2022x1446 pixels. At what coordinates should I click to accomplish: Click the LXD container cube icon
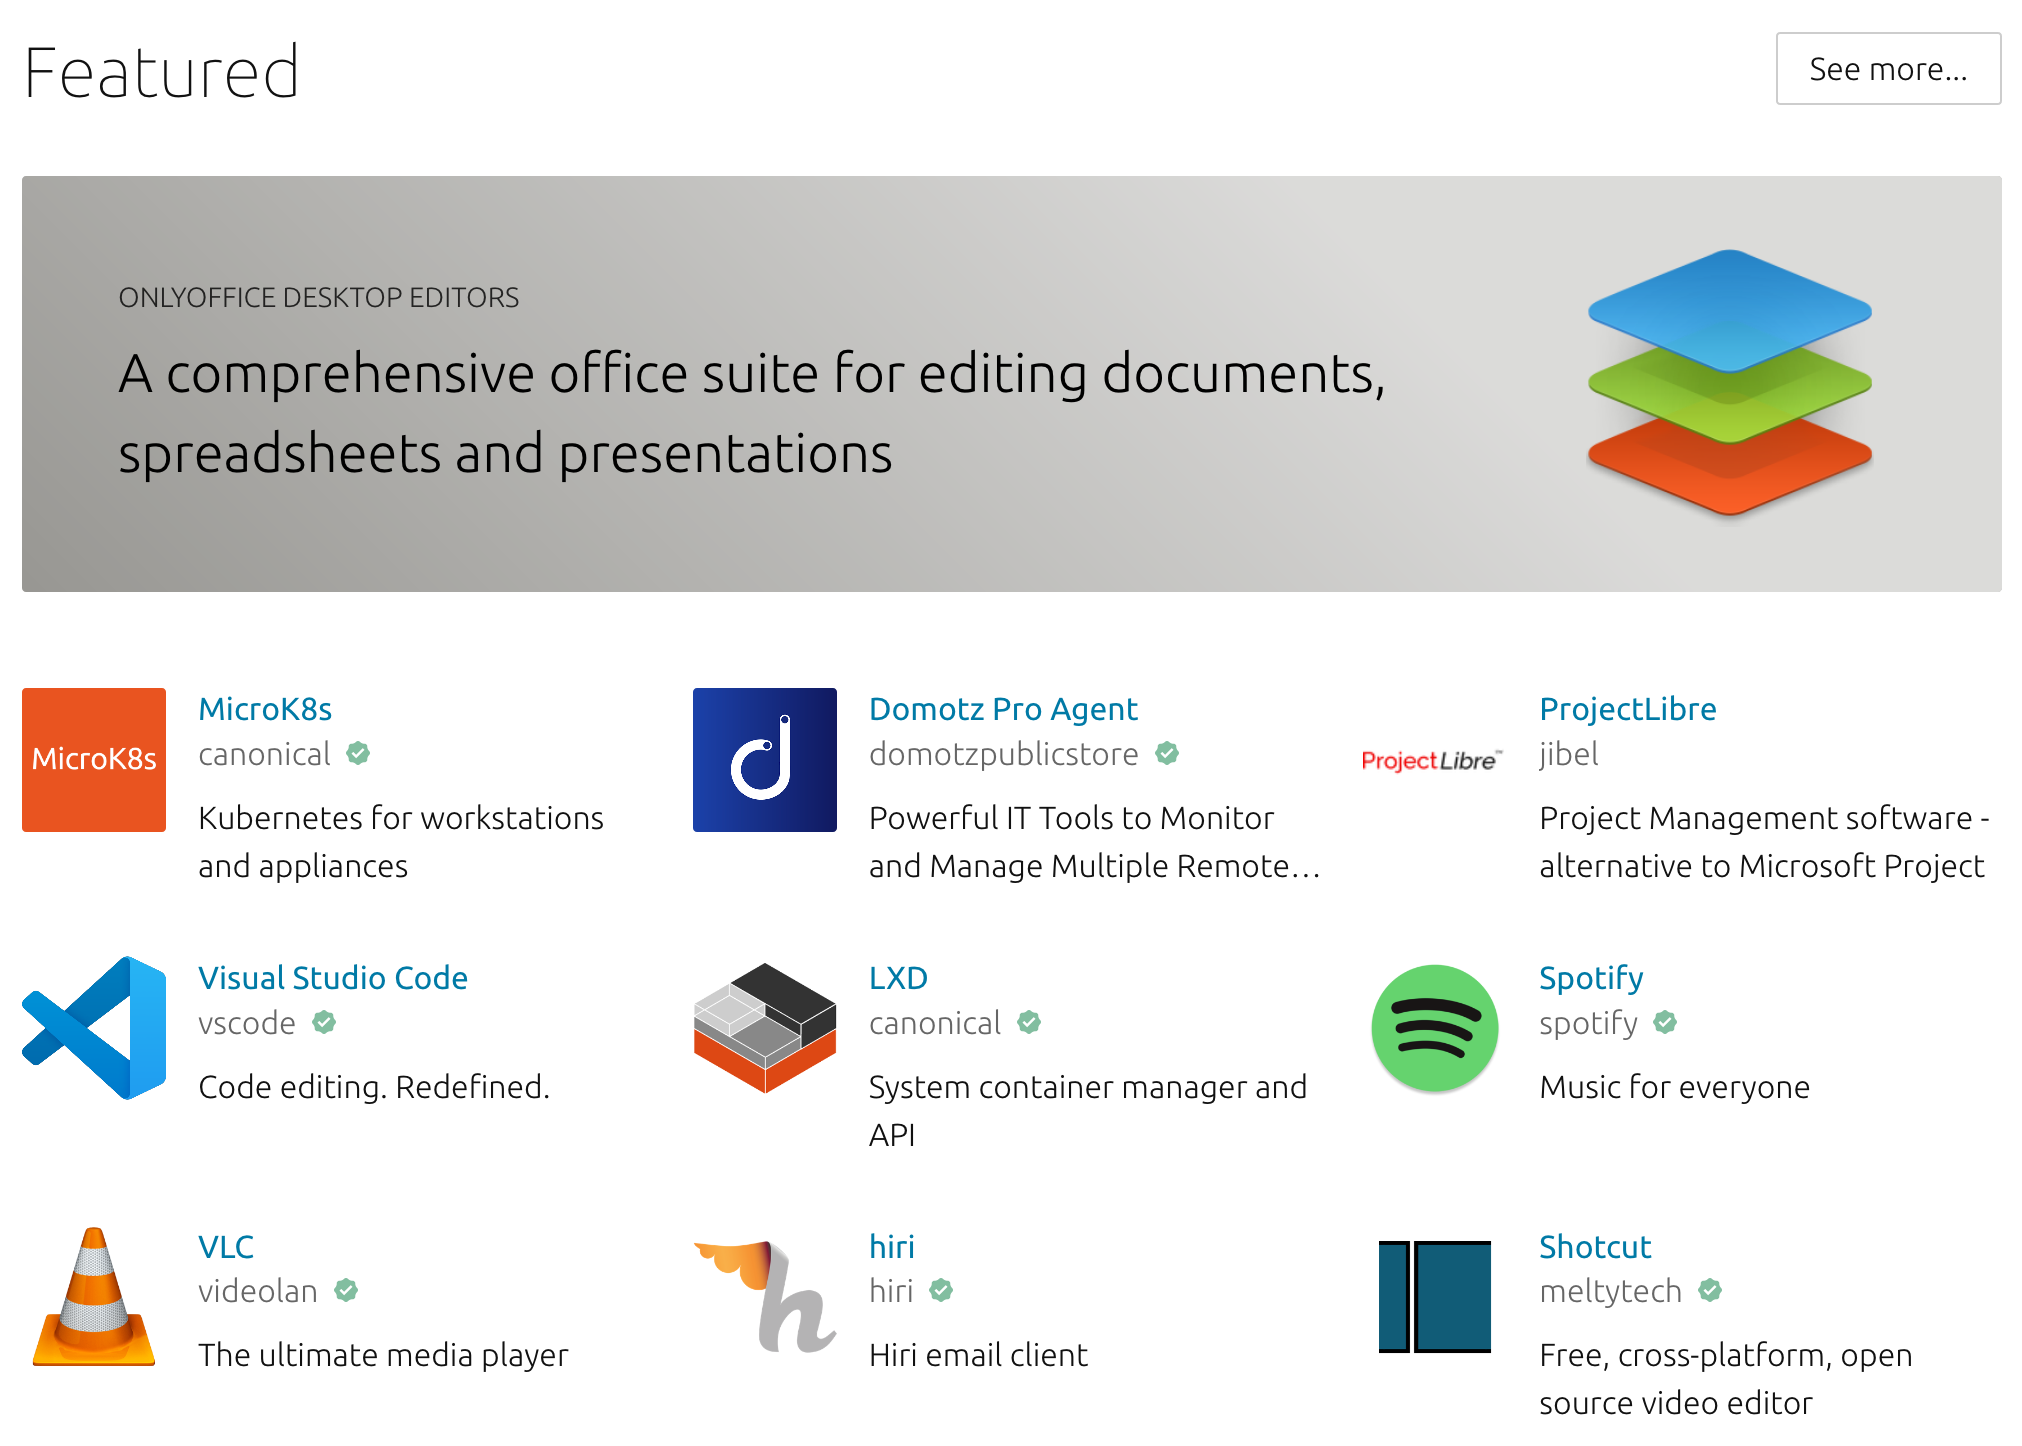pos(764,1028)
